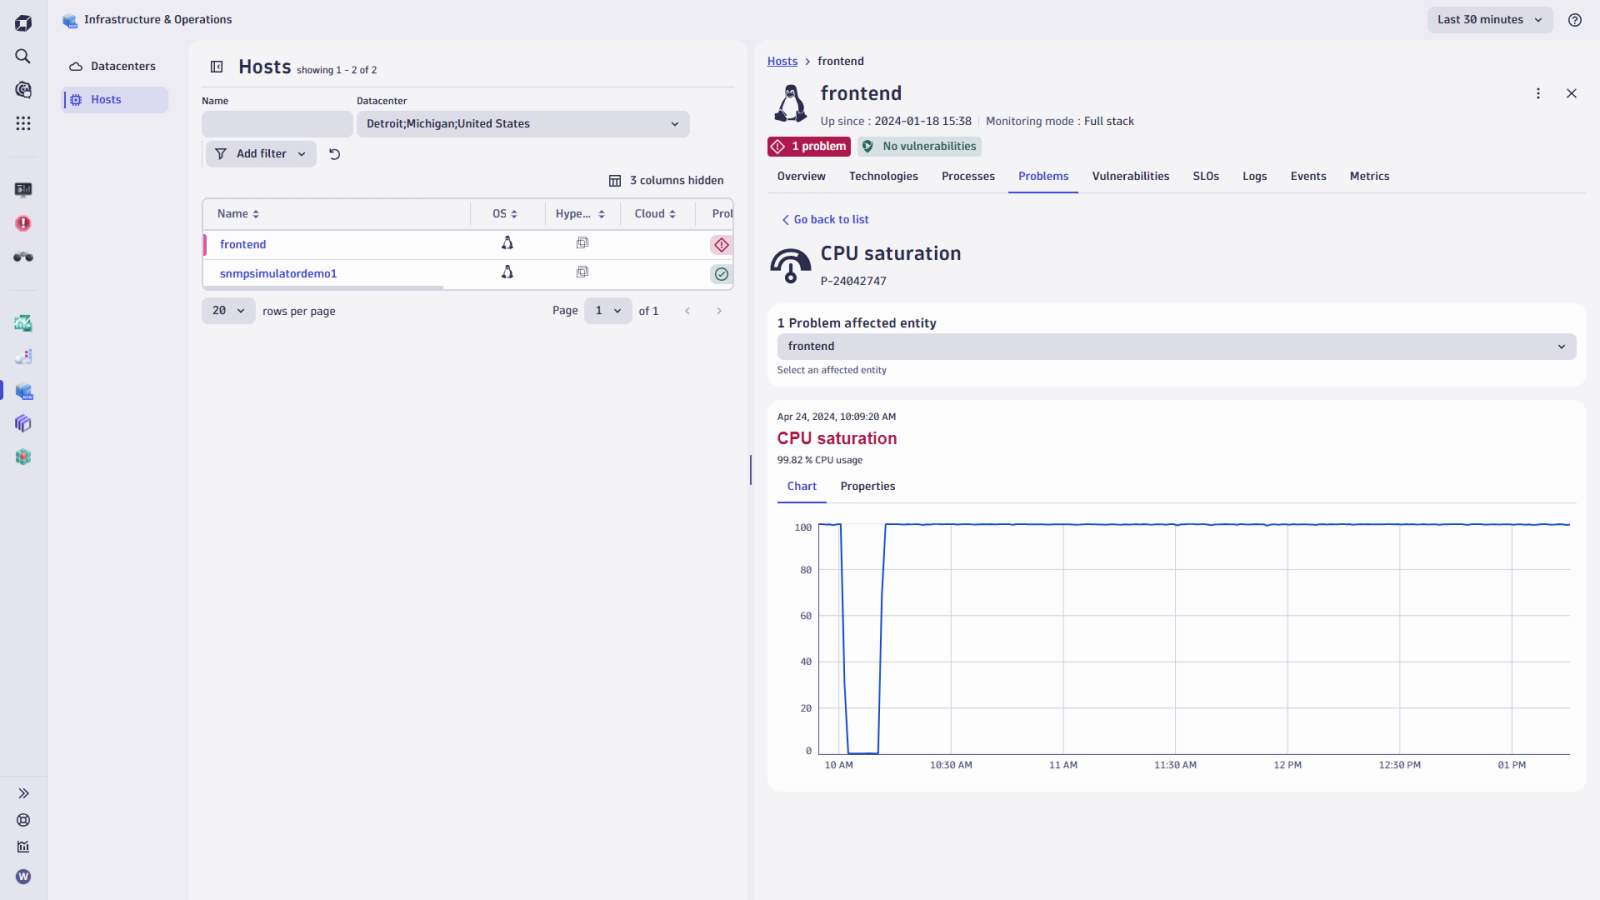Toggle the OS column sort order
Screen dimensions: 1600x900
click(516, 213)
